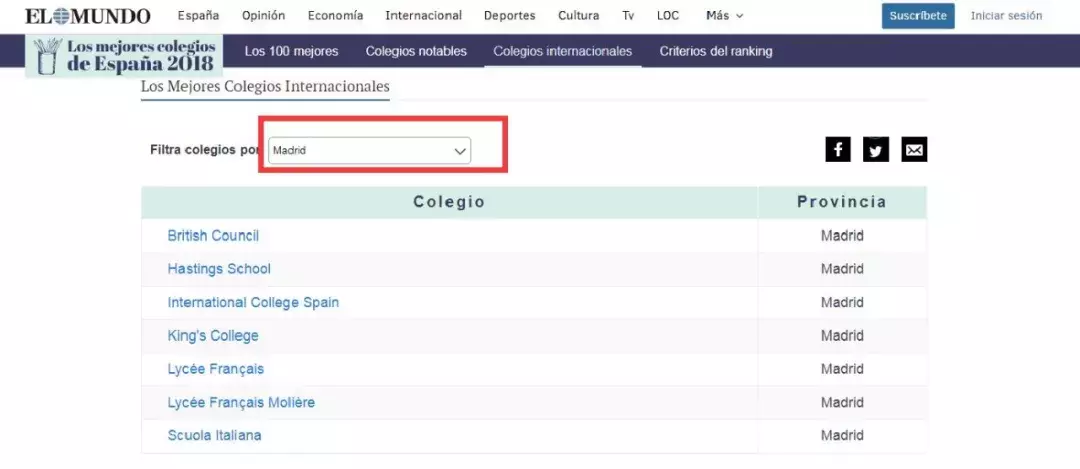Viewport: 1080px width, 469px height.
Task: Switch to Los 100 mejores tab
Action: (x=291, y=51)
